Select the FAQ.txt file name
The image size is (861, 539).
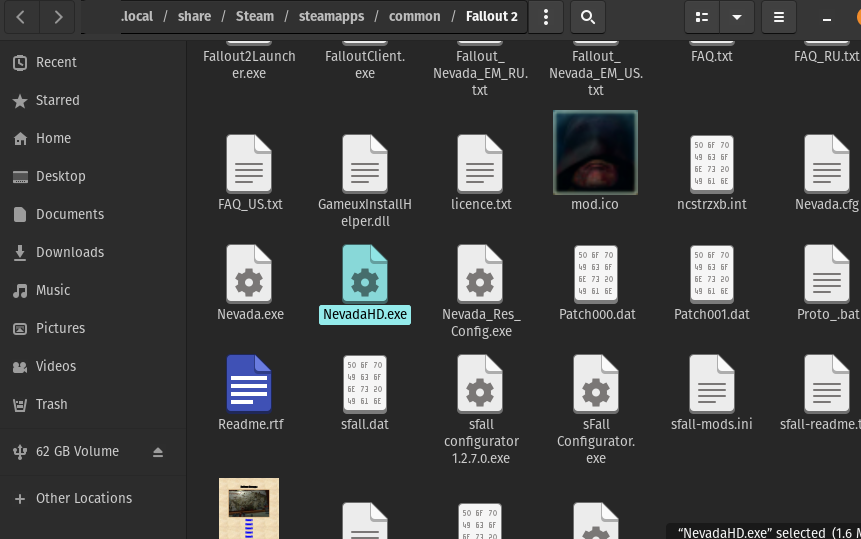pyautogui.click(x=712, y=56)
